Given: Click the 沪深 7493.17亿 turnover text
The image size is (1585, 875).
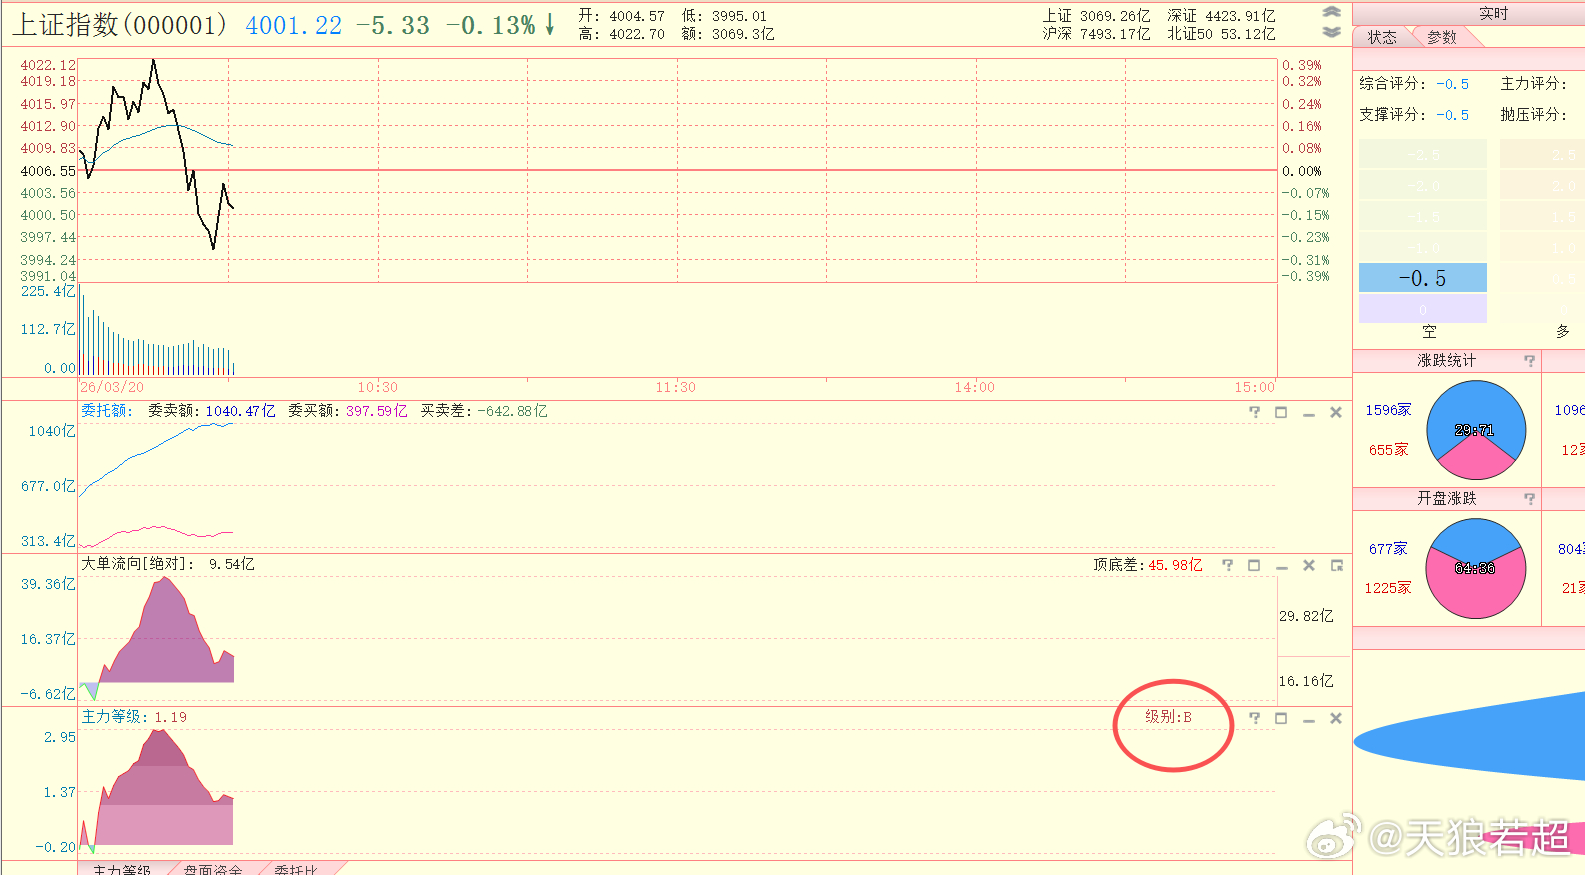Looking at the screenshot, I should [1096, 34].
